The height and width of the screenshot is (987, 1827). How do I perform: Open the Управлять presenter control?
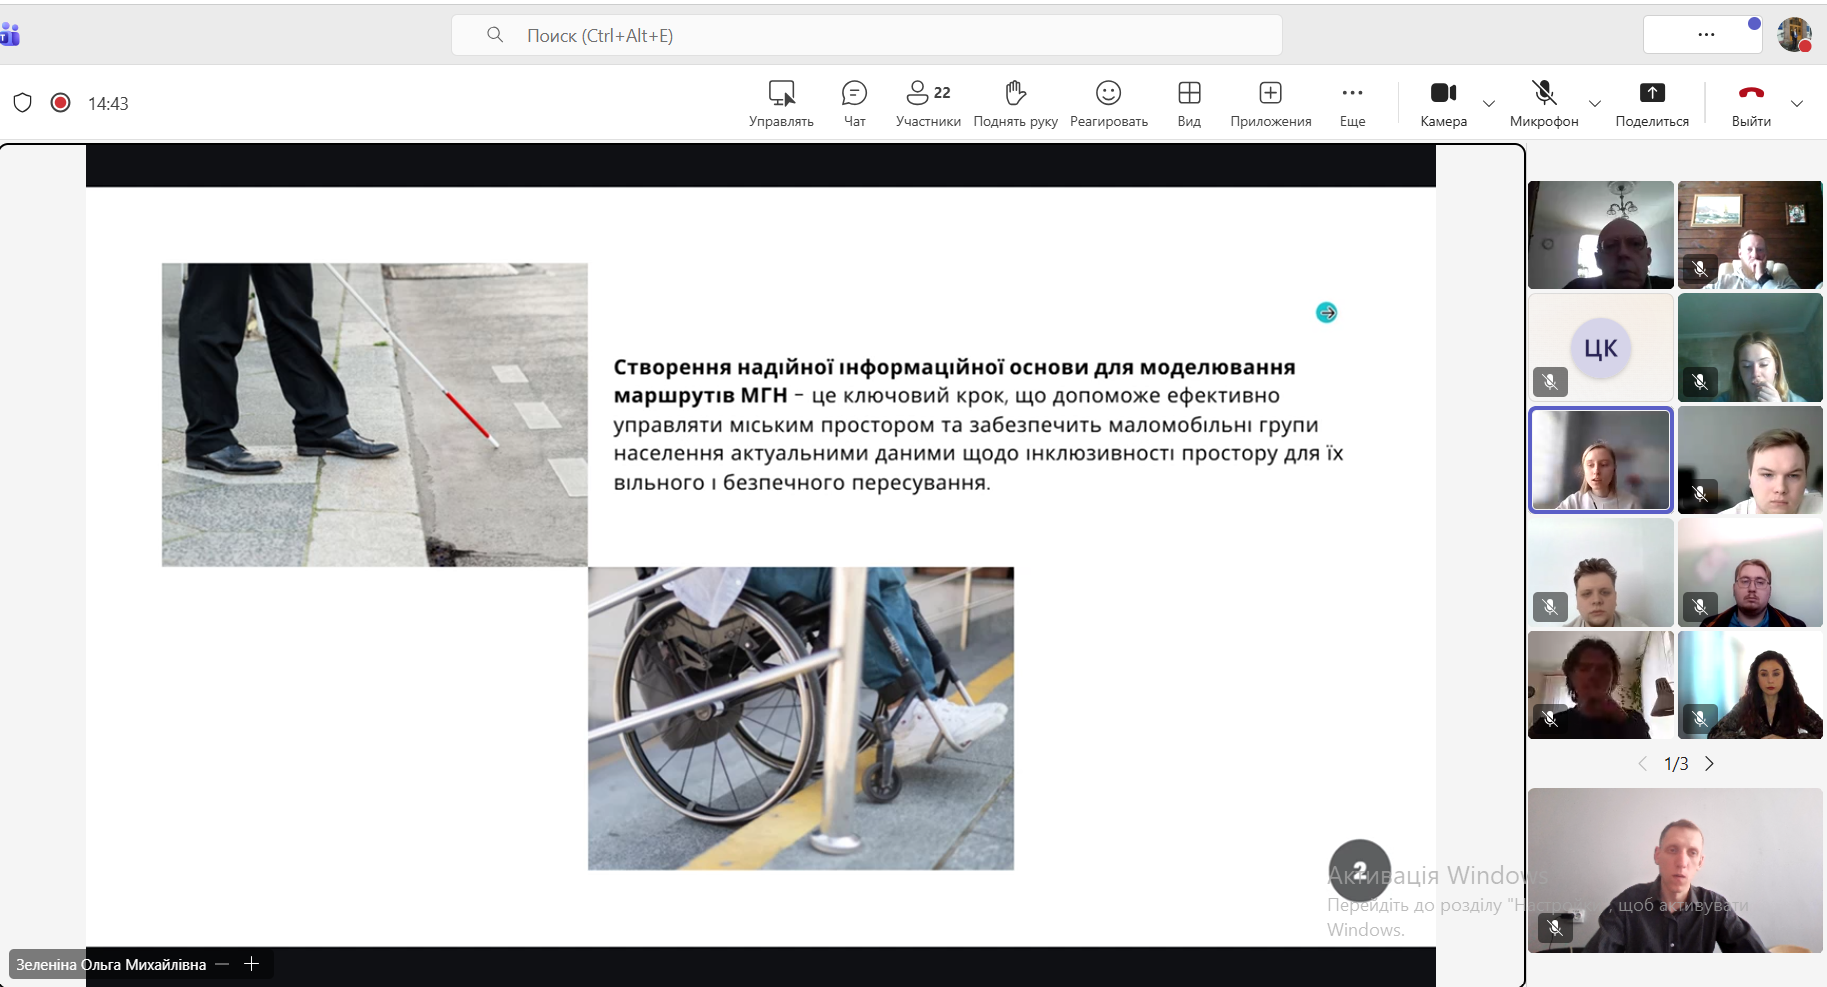pos(781,103)
